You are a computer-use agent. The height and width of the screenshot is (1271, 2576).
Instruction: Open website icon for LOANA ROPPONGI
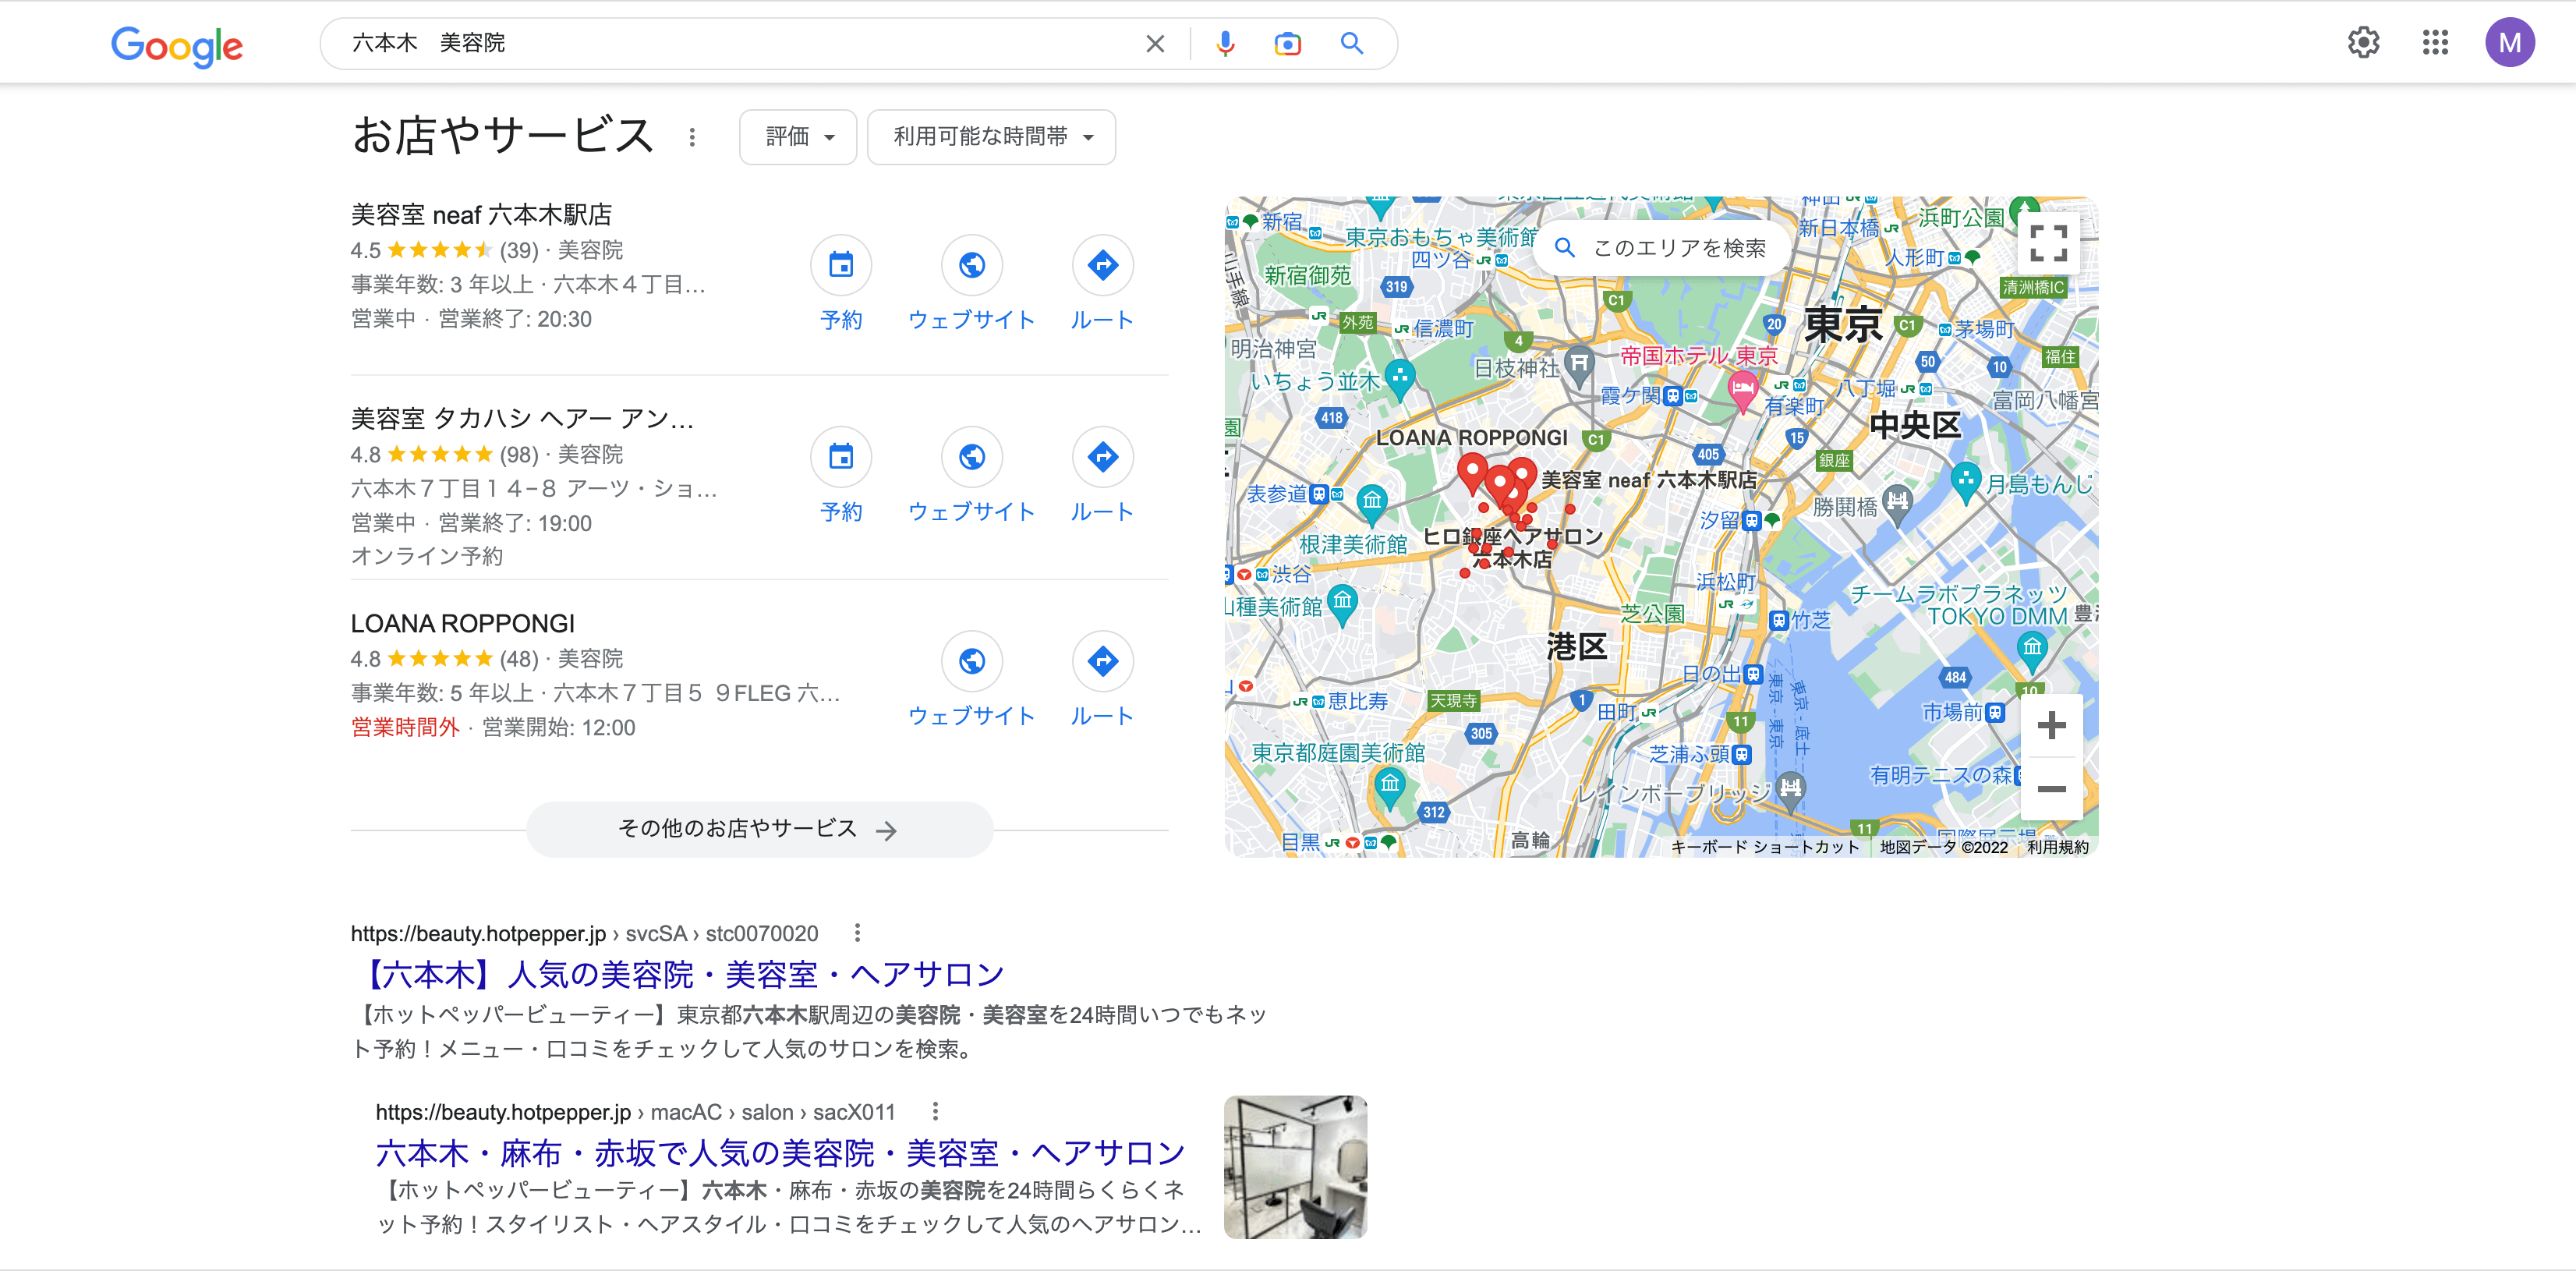(972, 661)
